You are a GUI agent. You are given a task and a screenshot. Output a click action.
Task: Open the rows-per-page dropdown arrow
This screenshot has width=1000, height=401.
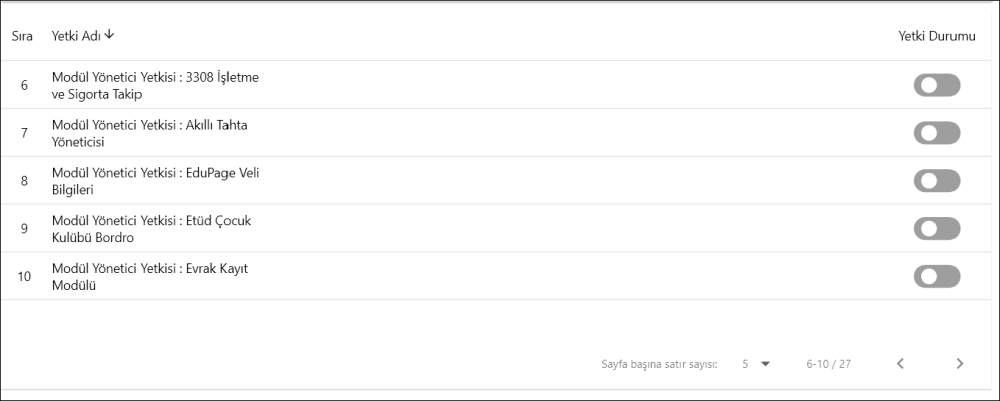[x=766, y=364]
